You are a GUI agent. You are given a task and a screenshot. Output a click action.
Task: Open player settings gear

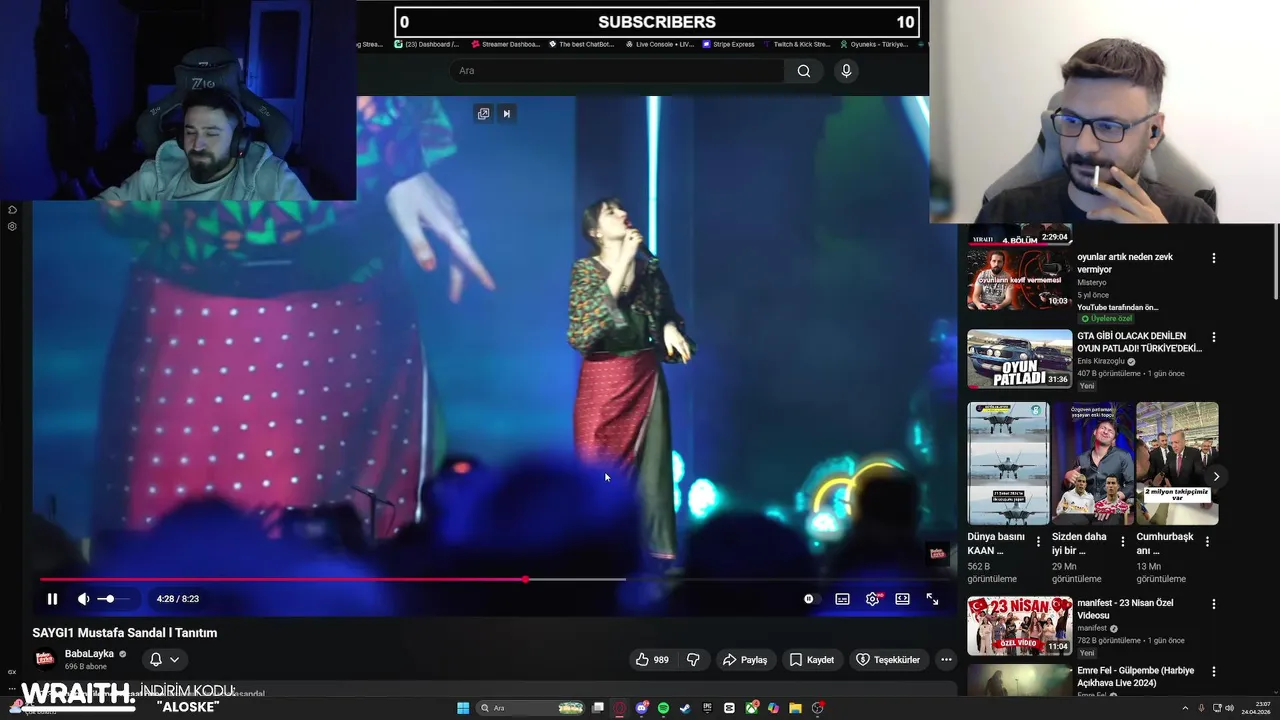pos(873,599)
